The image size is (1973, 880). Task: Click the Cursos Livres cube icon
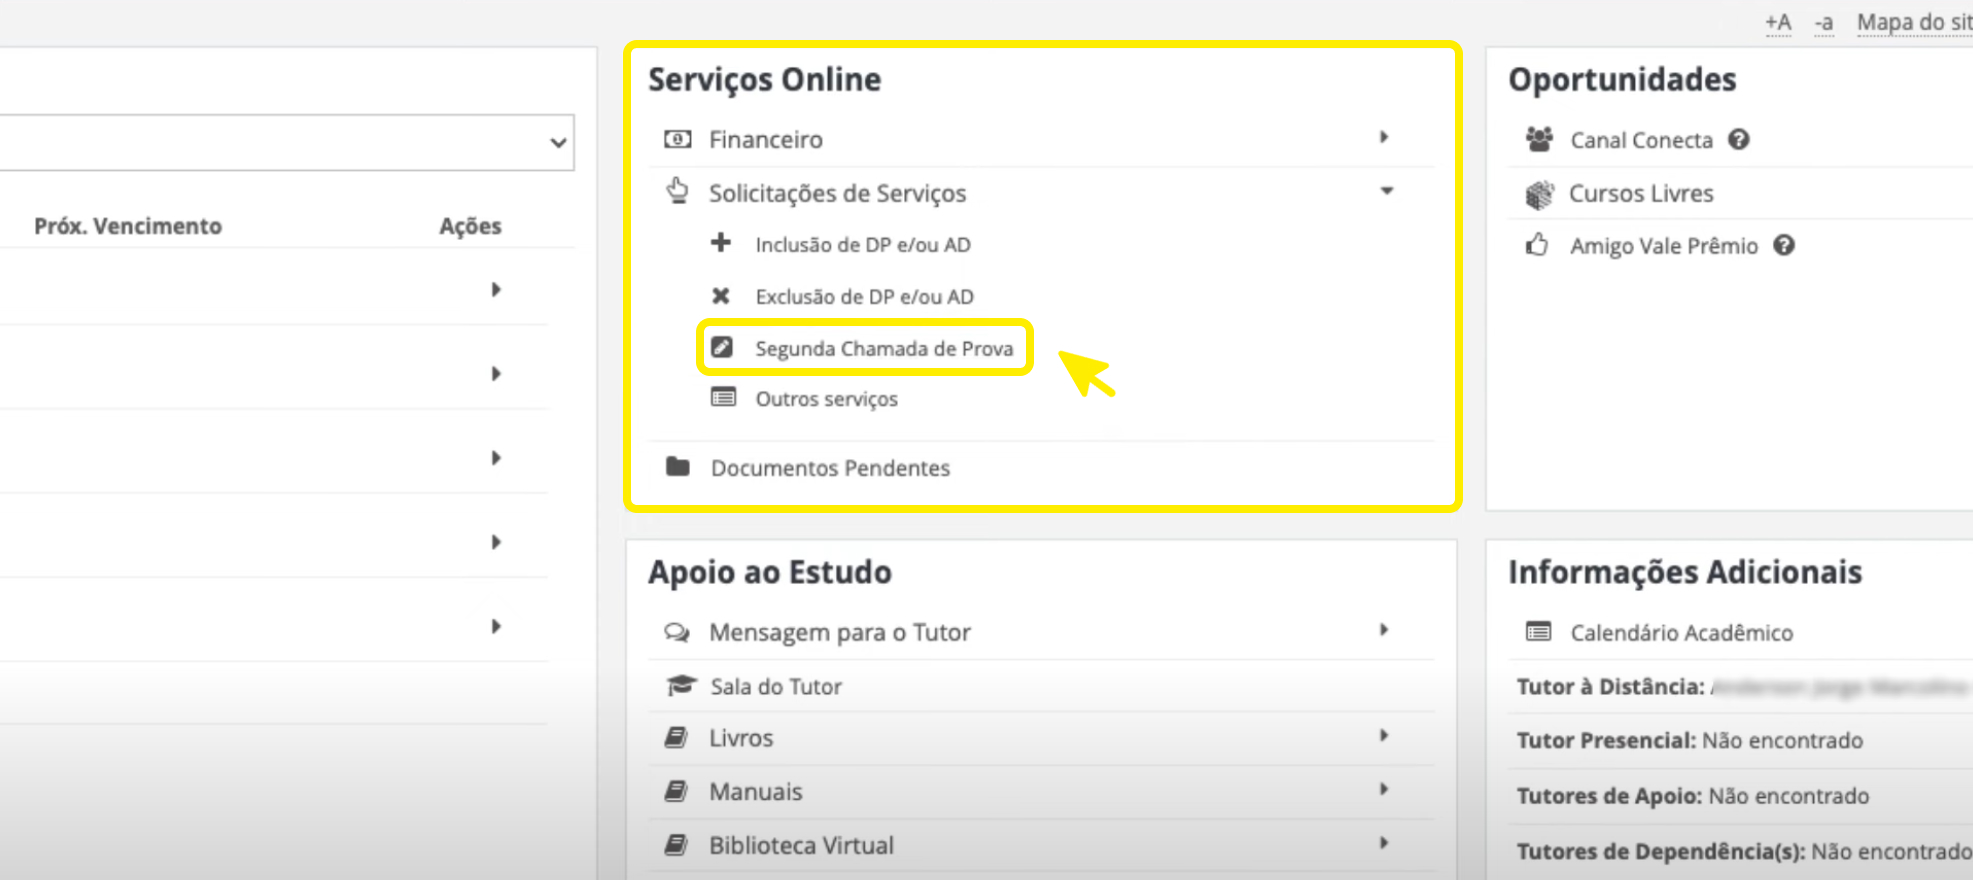[x=1539, y=194]
